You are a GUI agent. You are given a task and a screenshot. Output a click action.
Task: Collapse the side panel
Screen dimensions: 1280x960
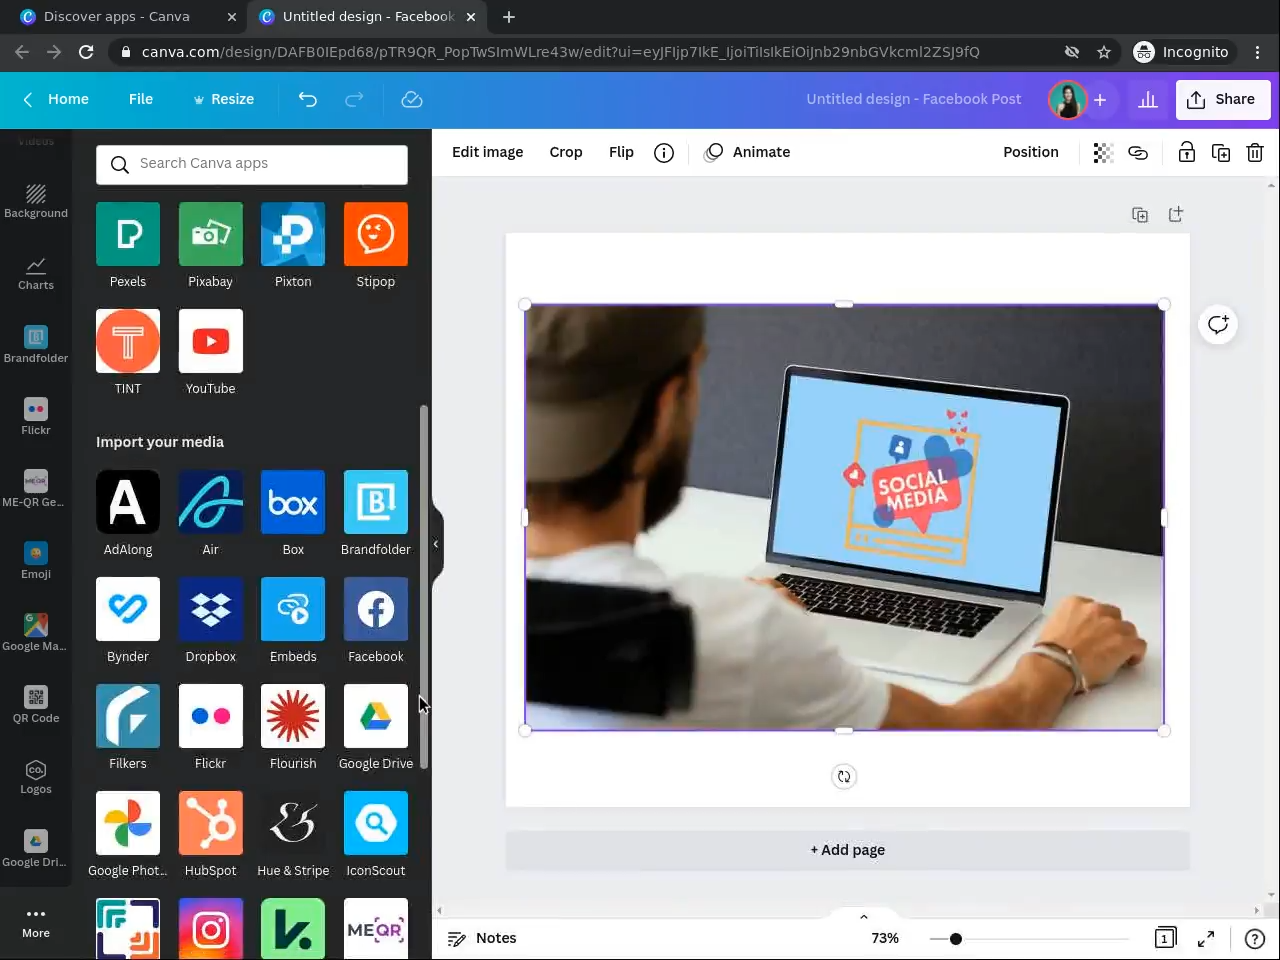point(436,544)
